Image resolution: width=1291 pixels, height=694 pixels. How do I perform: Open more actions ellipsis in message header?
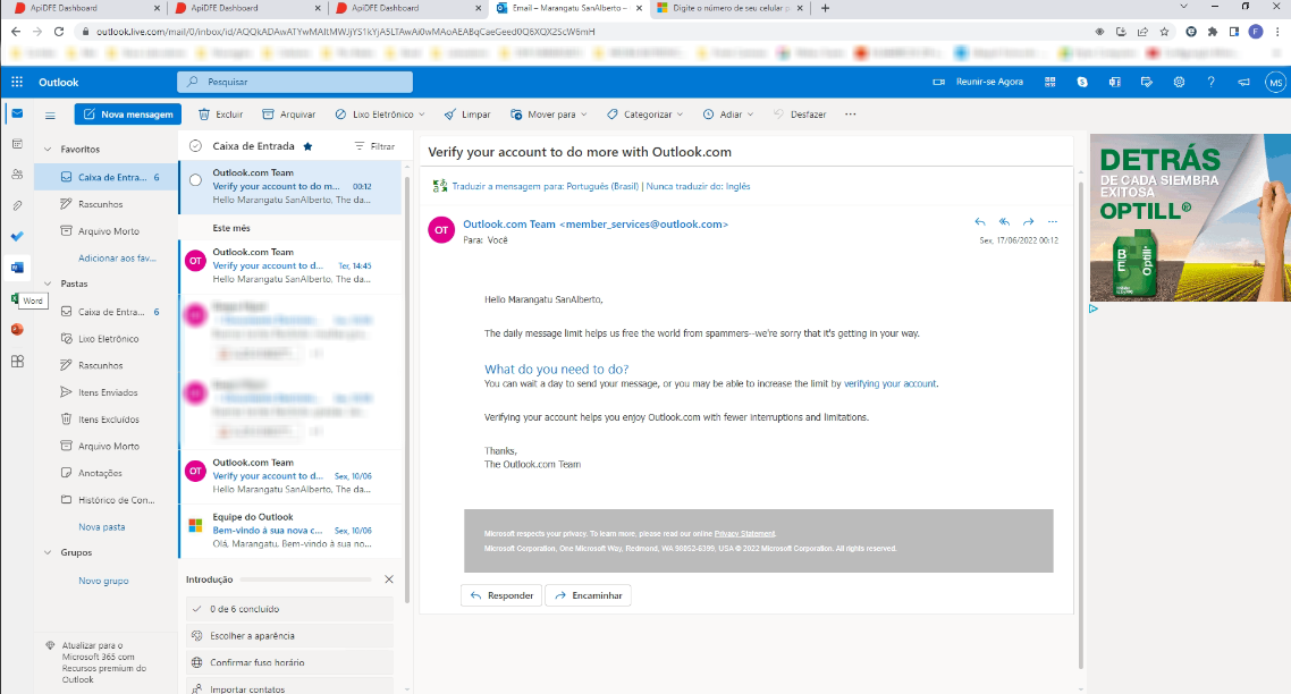(1052, 222)
